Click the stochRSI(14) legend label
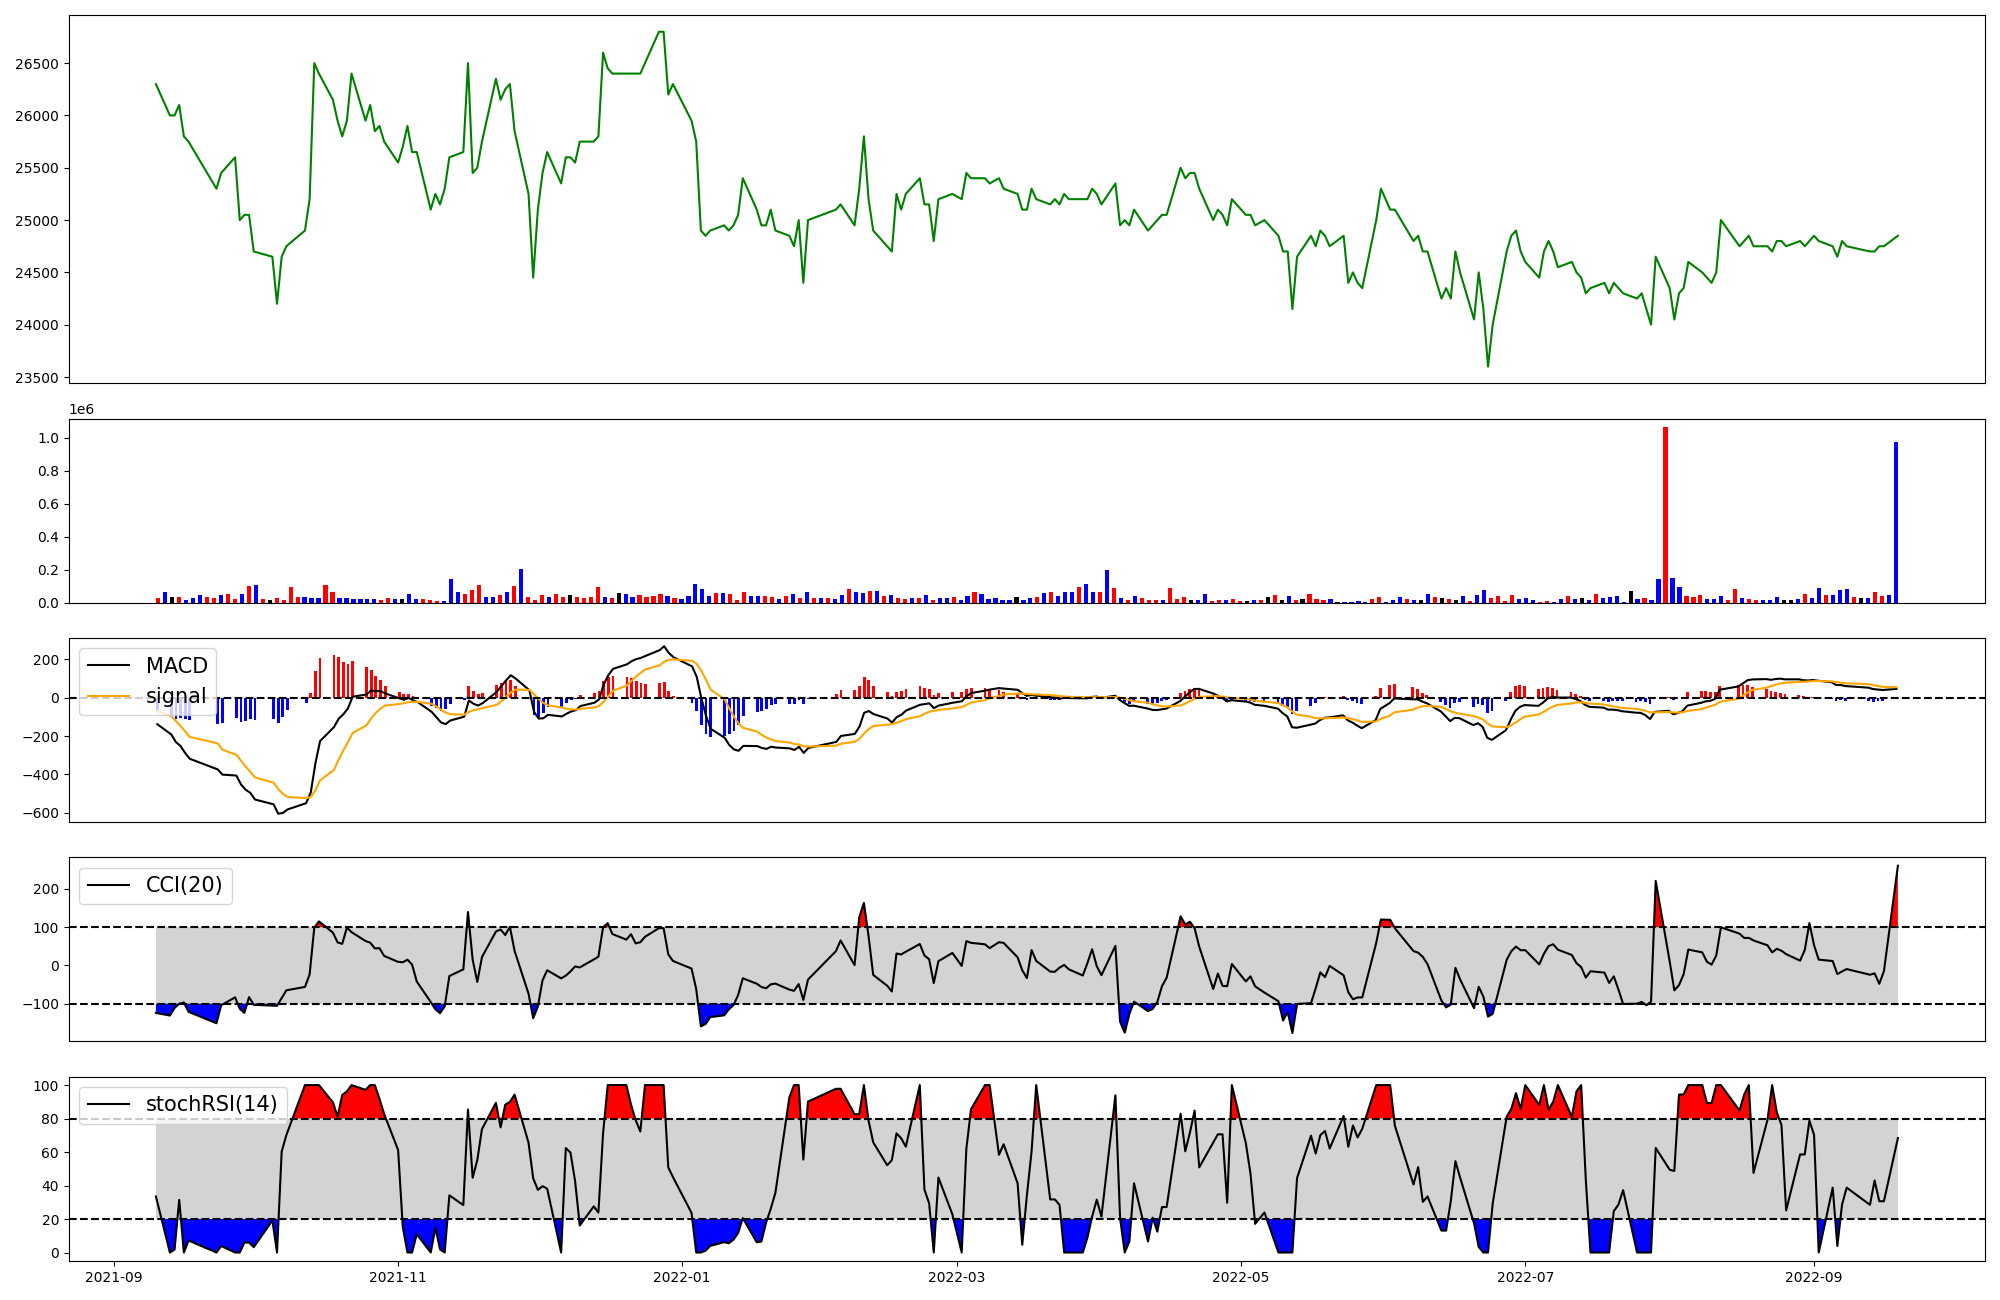This screenshot has height=1300, width=2000. tap(211, 1104)
